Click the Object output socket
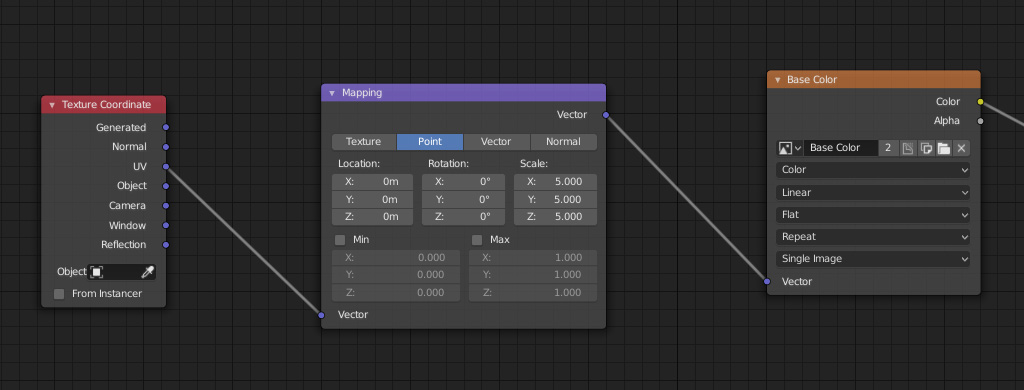This screenshot has height=390, width=1024. (x=166, y=186)
